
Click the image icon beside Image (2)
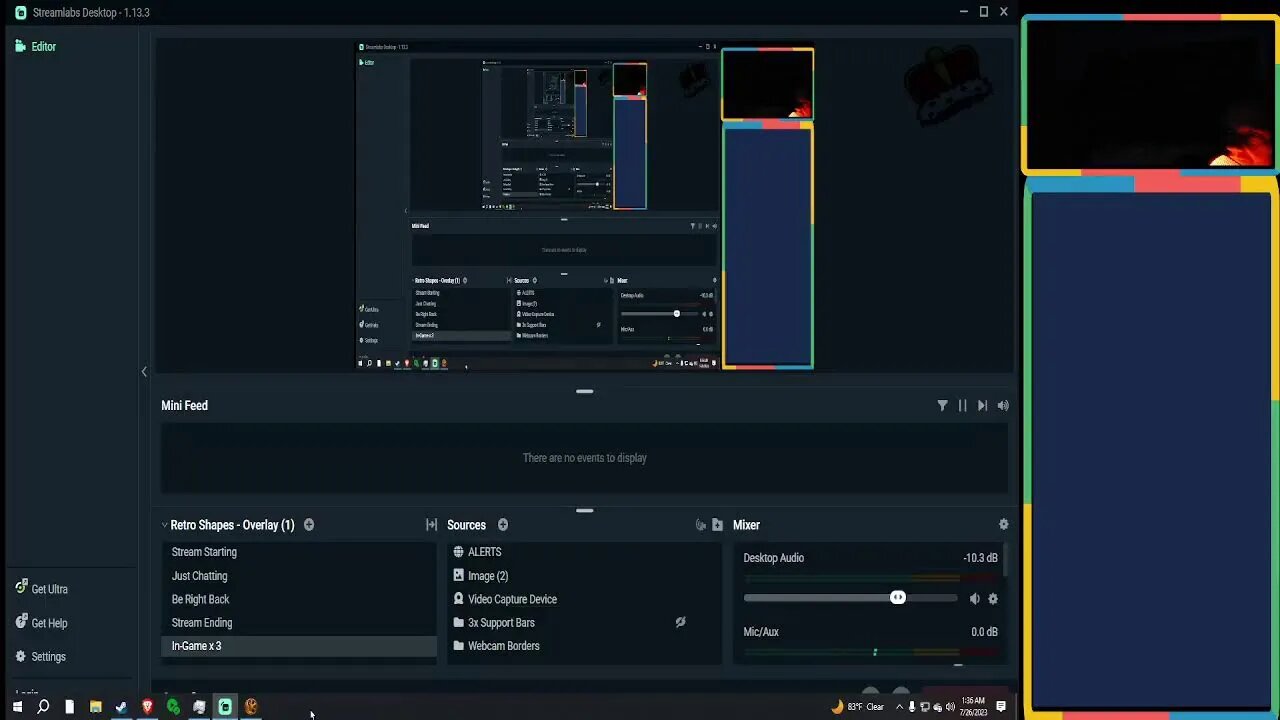459,576
